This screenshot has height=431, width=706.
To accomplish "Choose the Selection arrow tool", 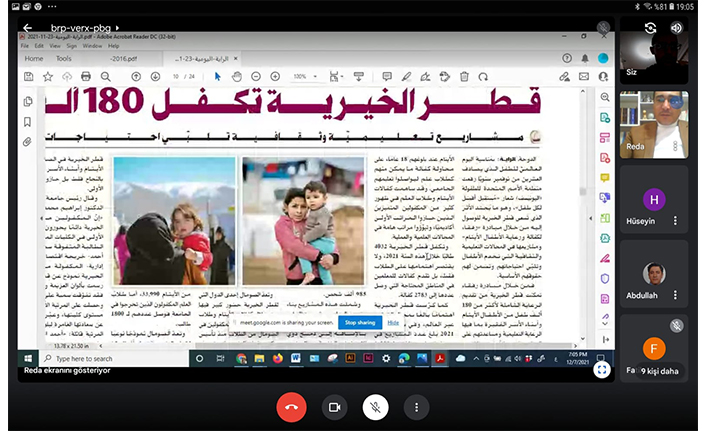I will (217, 77).
